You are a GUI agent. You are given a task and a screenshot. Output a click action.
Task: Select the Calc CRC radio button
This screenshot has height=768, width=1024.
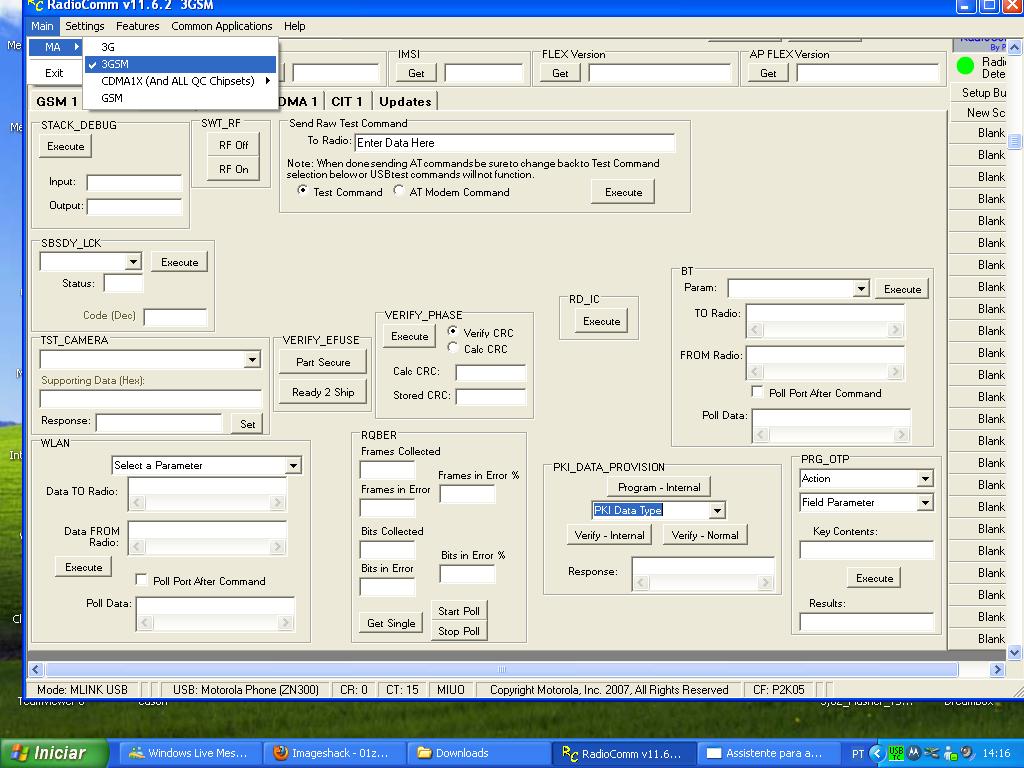coord(453,347)
